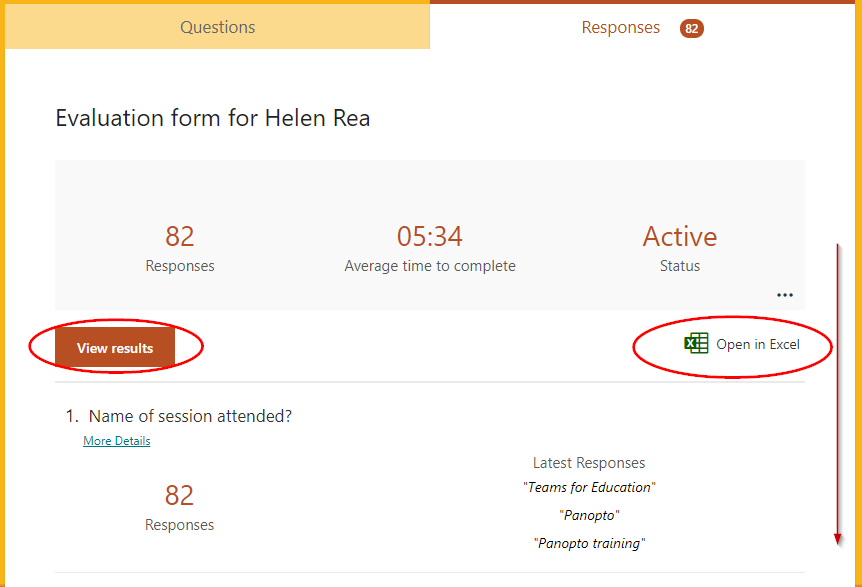Click the Name of session attended question heading

190,416
